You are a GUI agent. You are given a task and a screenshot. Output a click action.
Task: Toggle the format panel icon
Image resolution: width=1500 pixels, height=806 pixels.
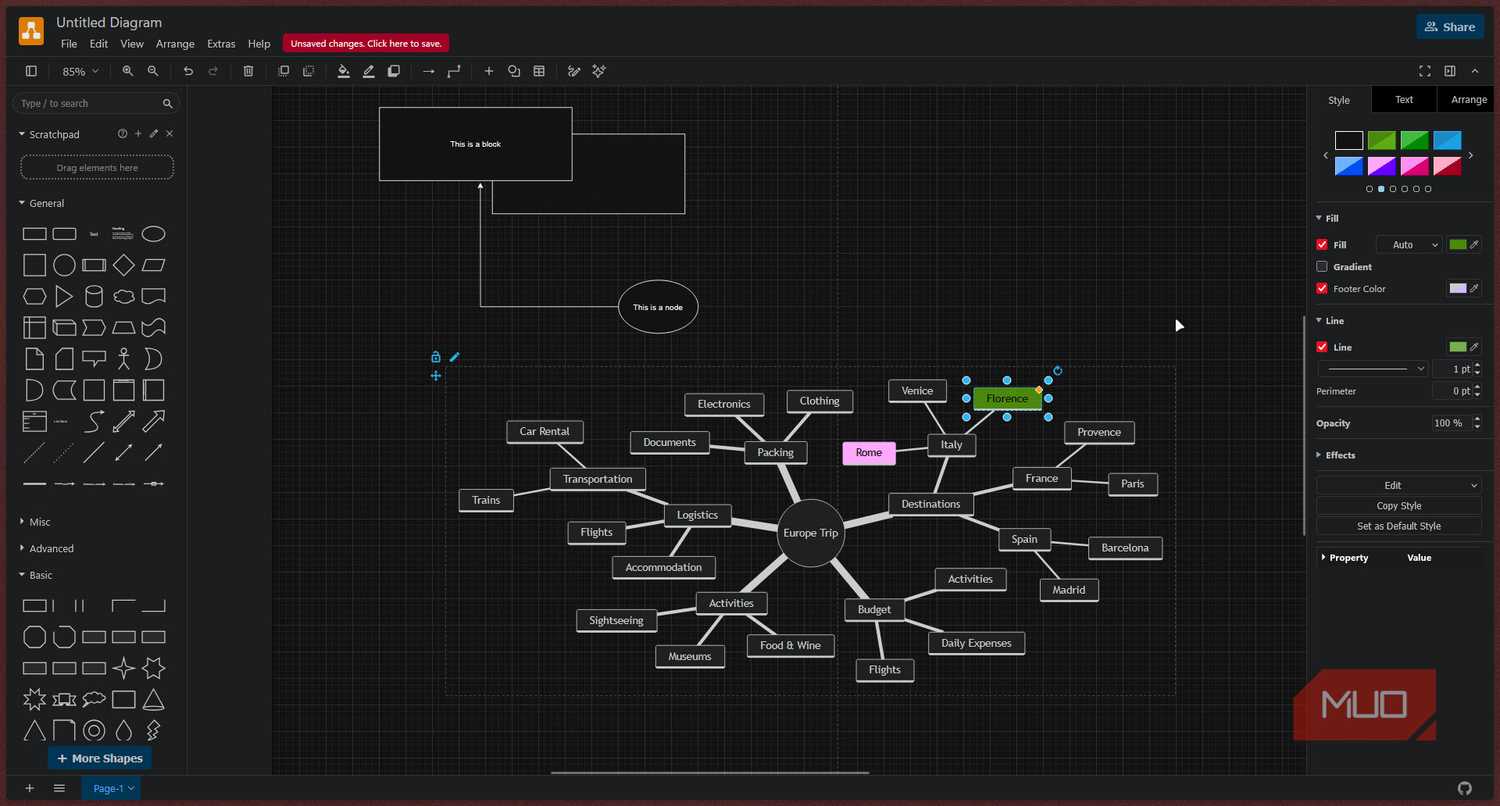[1450, 71]
